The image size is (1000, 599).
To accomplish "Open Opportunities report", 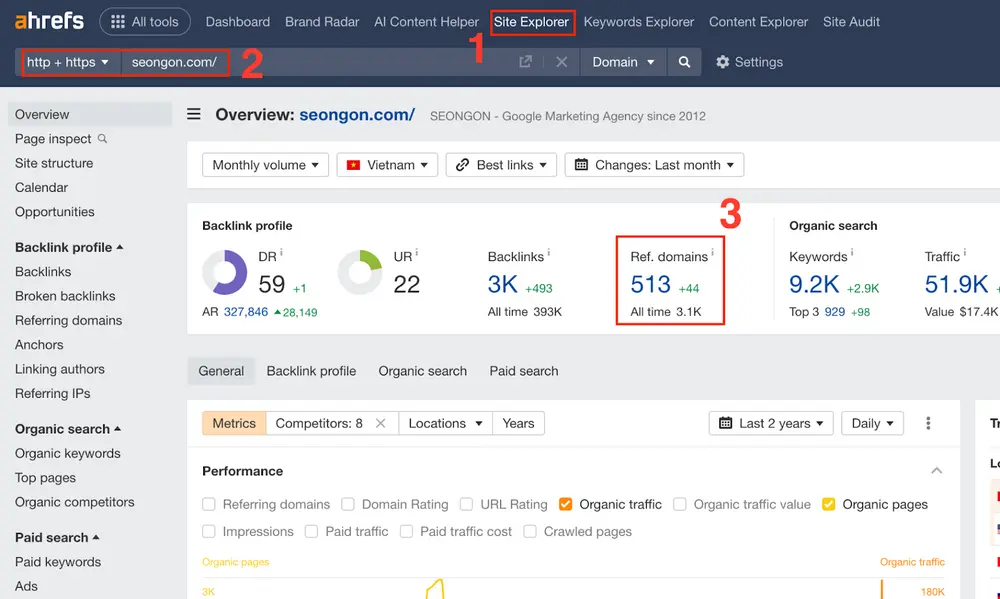I will (x=54, y=211).
